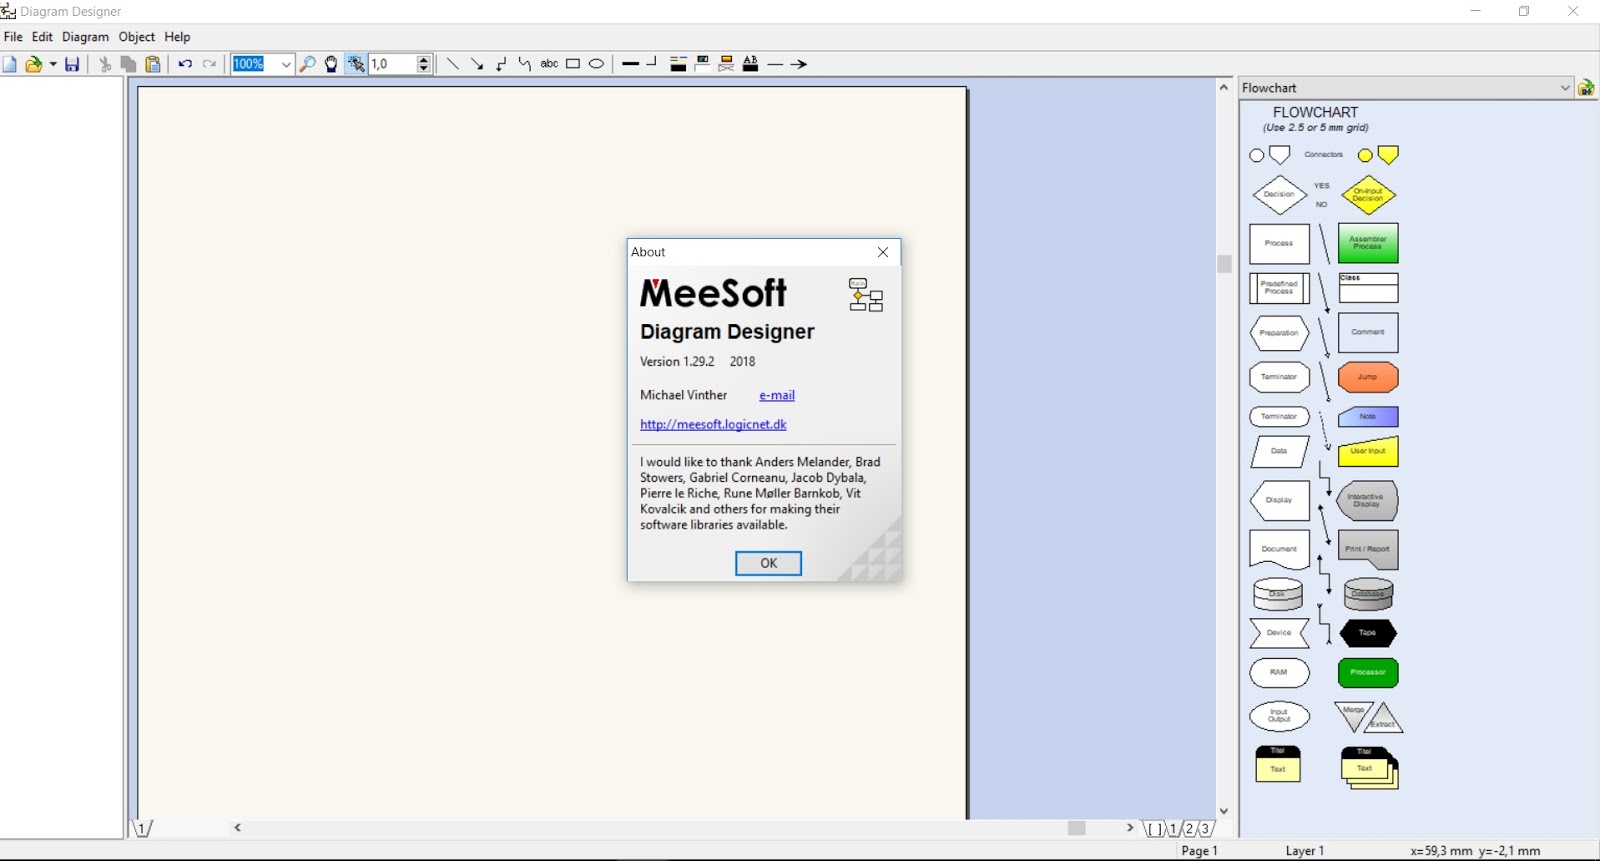Click the vertical scrollbar down arrow

1224,811
